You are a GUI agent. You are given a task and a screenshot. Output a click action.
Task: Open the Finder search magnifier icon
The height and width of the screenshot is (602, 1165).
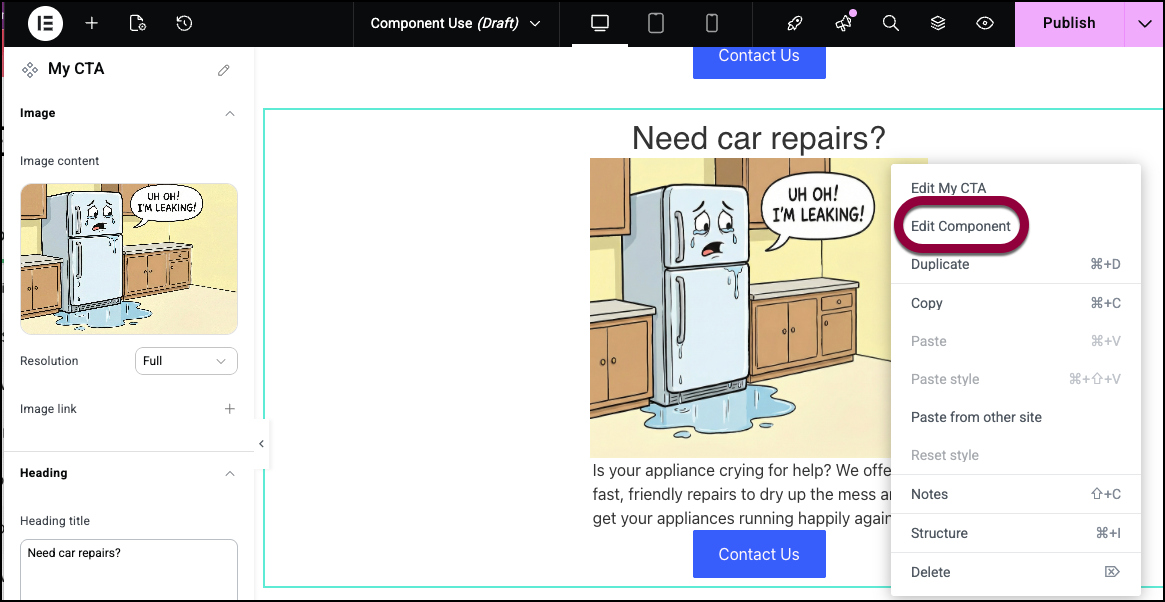(890, 23)
